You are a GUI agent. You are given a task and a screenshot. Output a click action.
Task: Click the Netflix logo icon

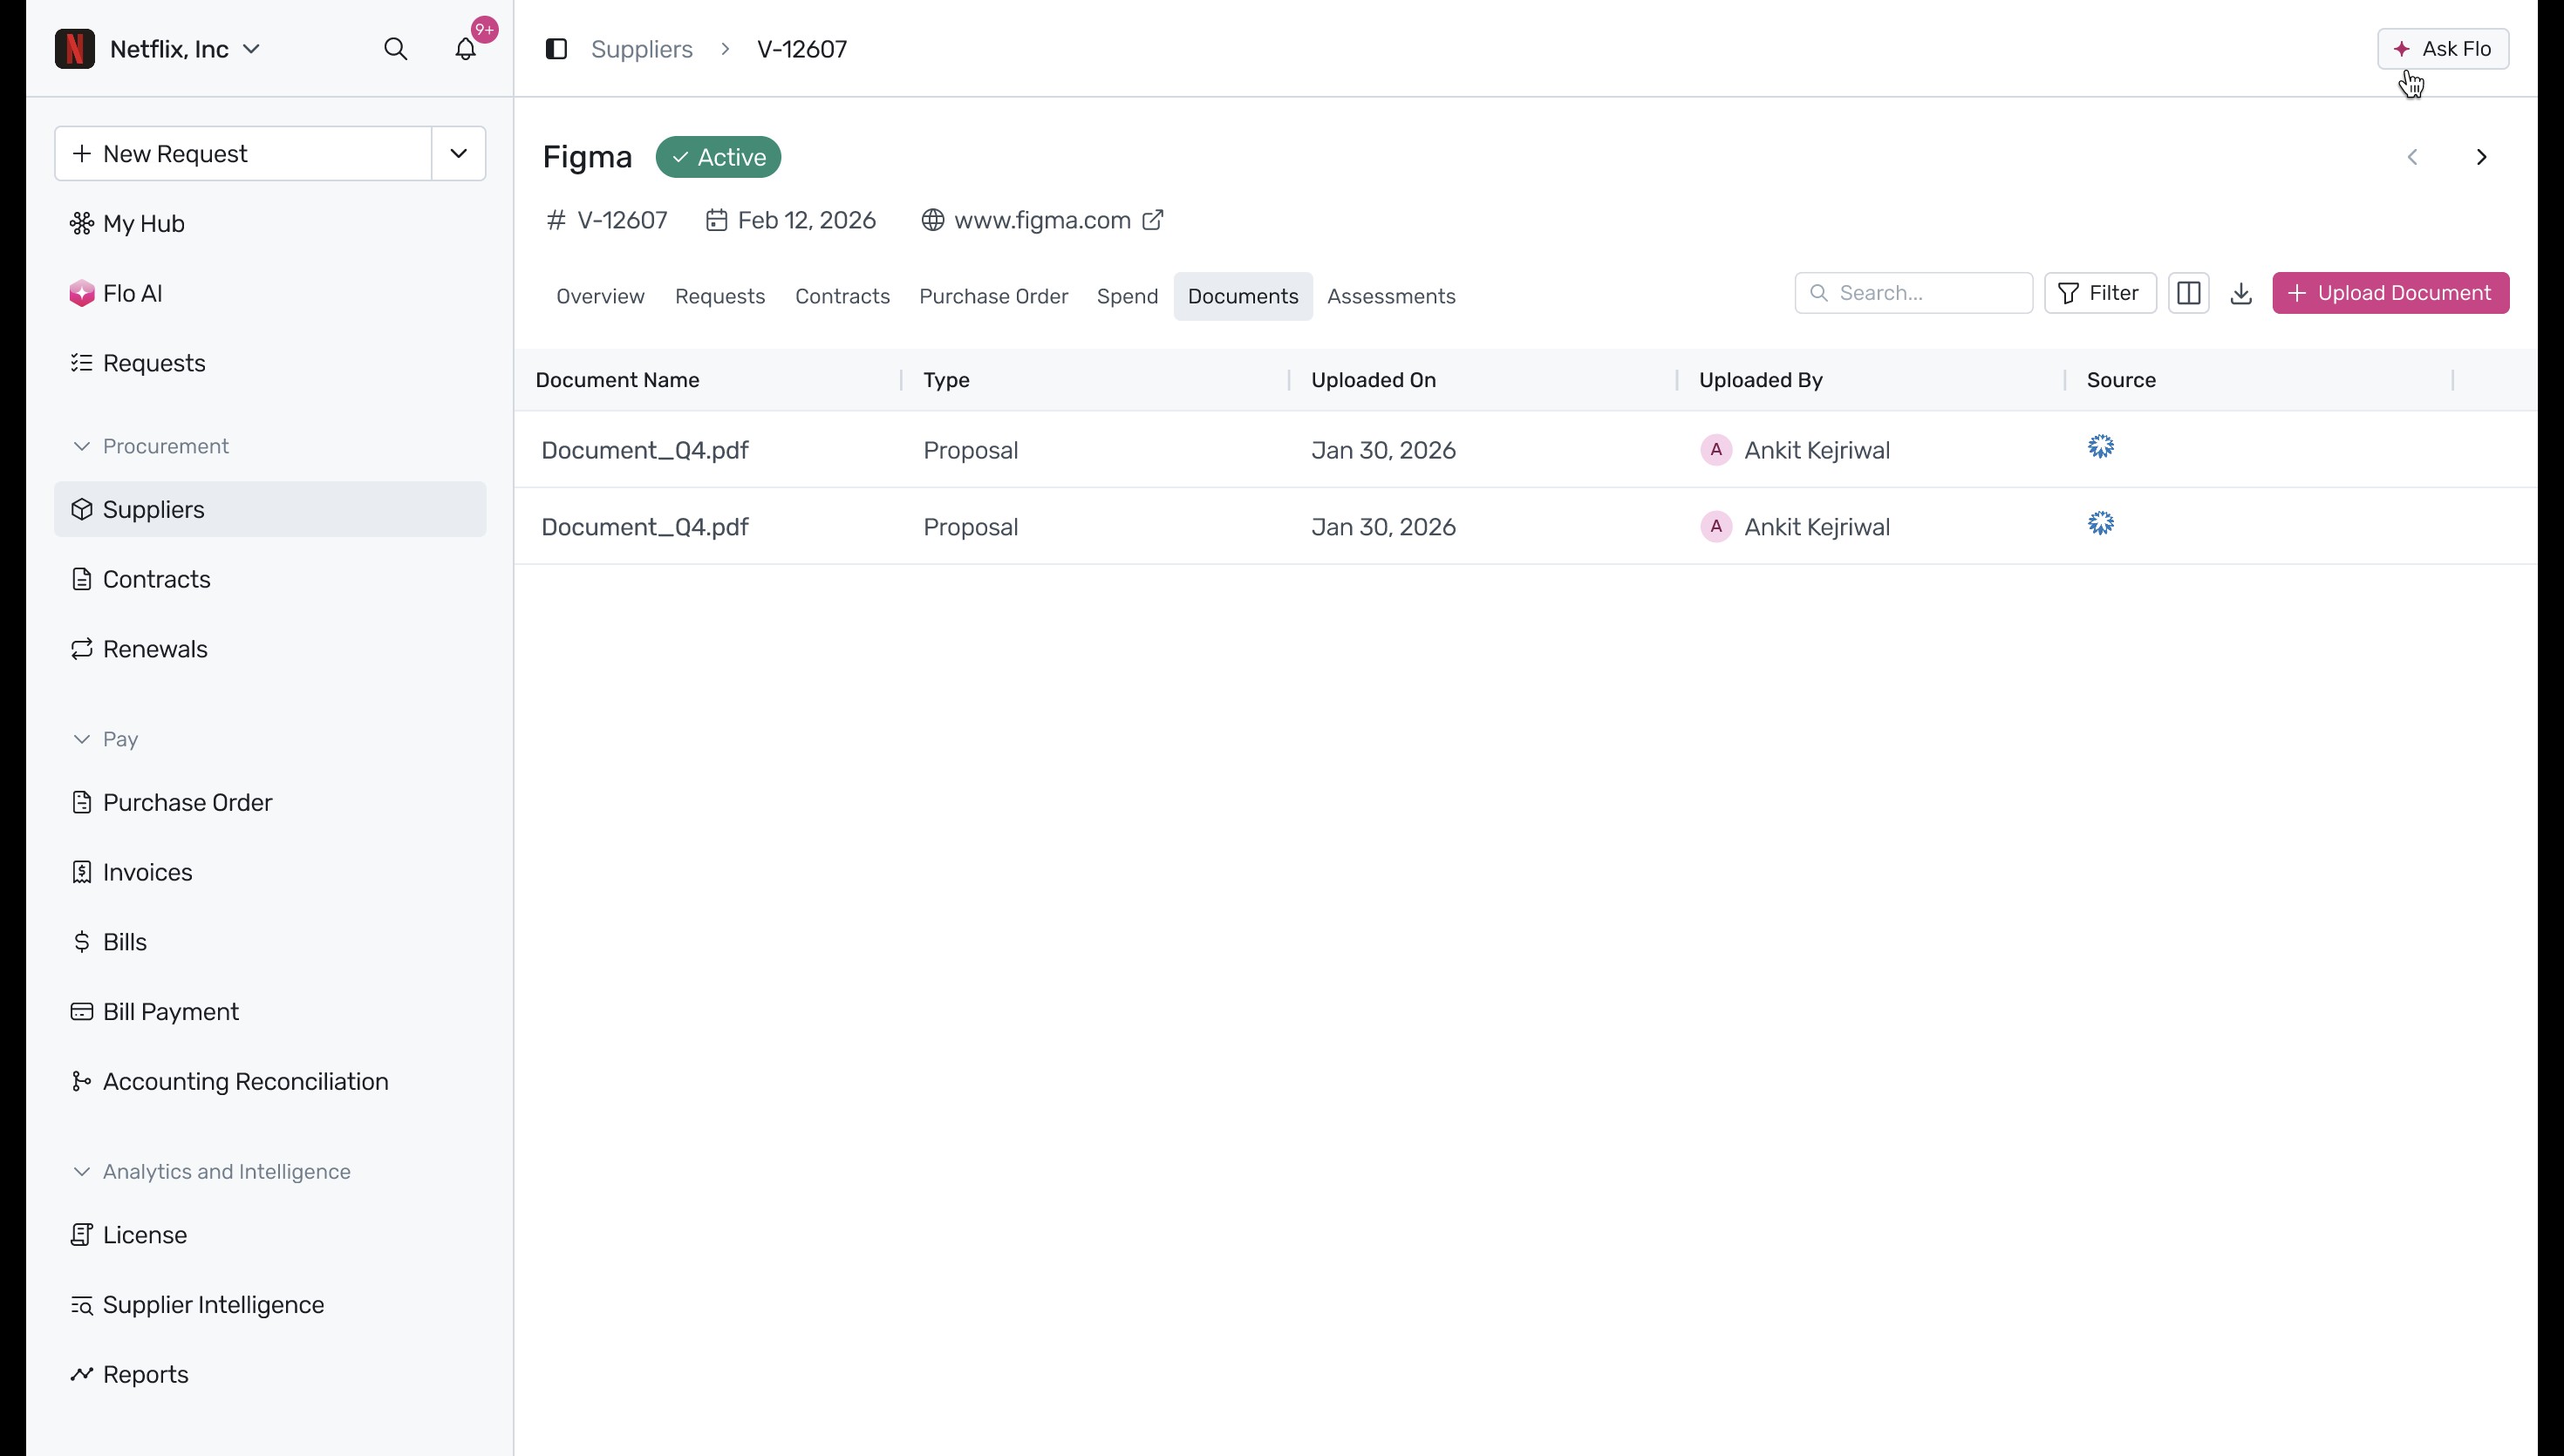[x=75, y=49]
